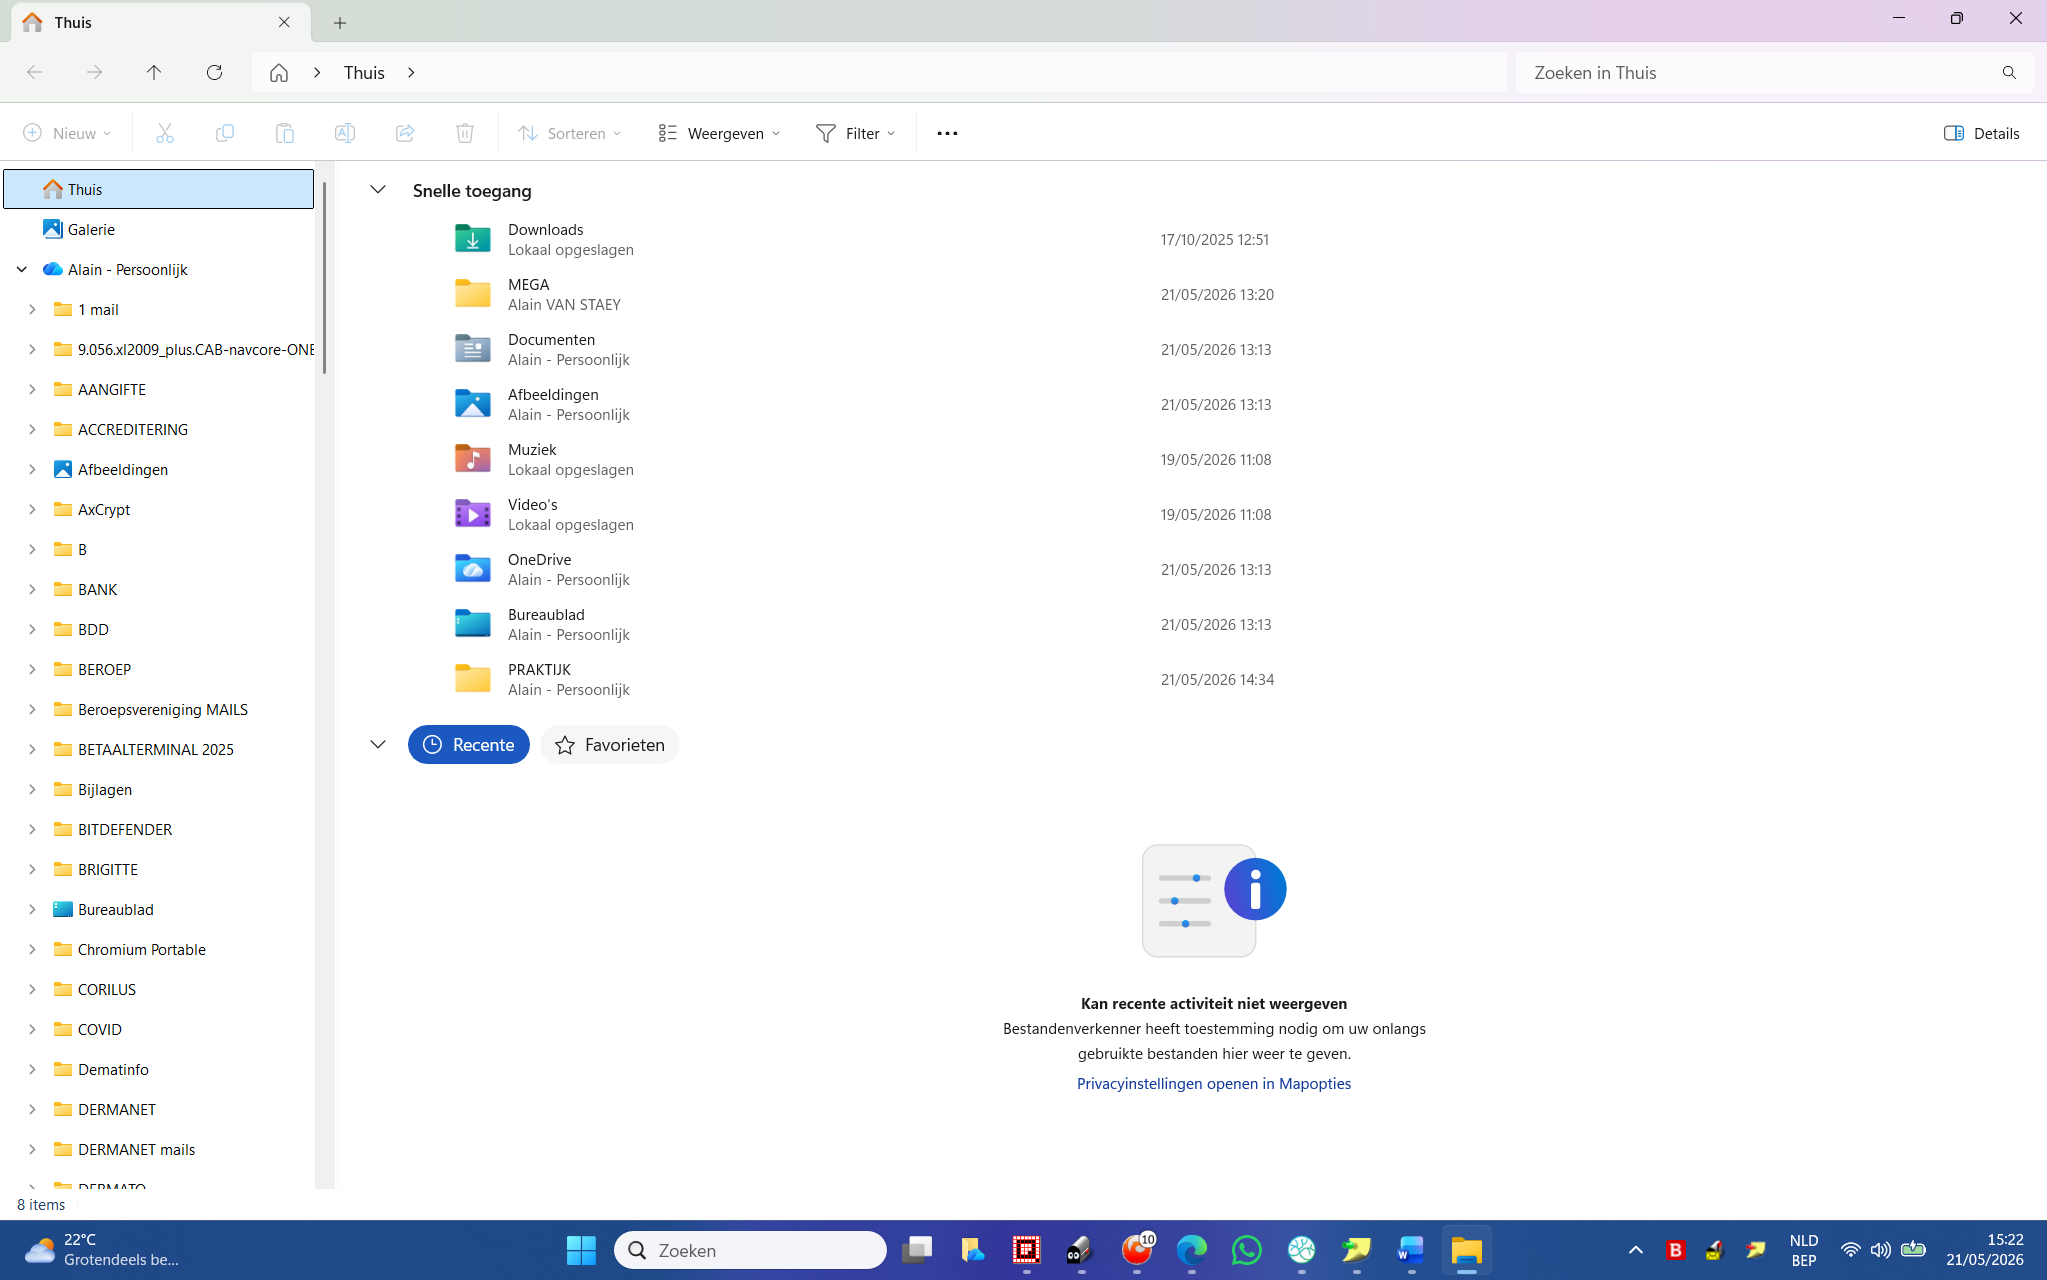Select the BITDEFENDER folder in tree
The height and width of the screenshot is (1280, 2047).
(x=124, y=829)
